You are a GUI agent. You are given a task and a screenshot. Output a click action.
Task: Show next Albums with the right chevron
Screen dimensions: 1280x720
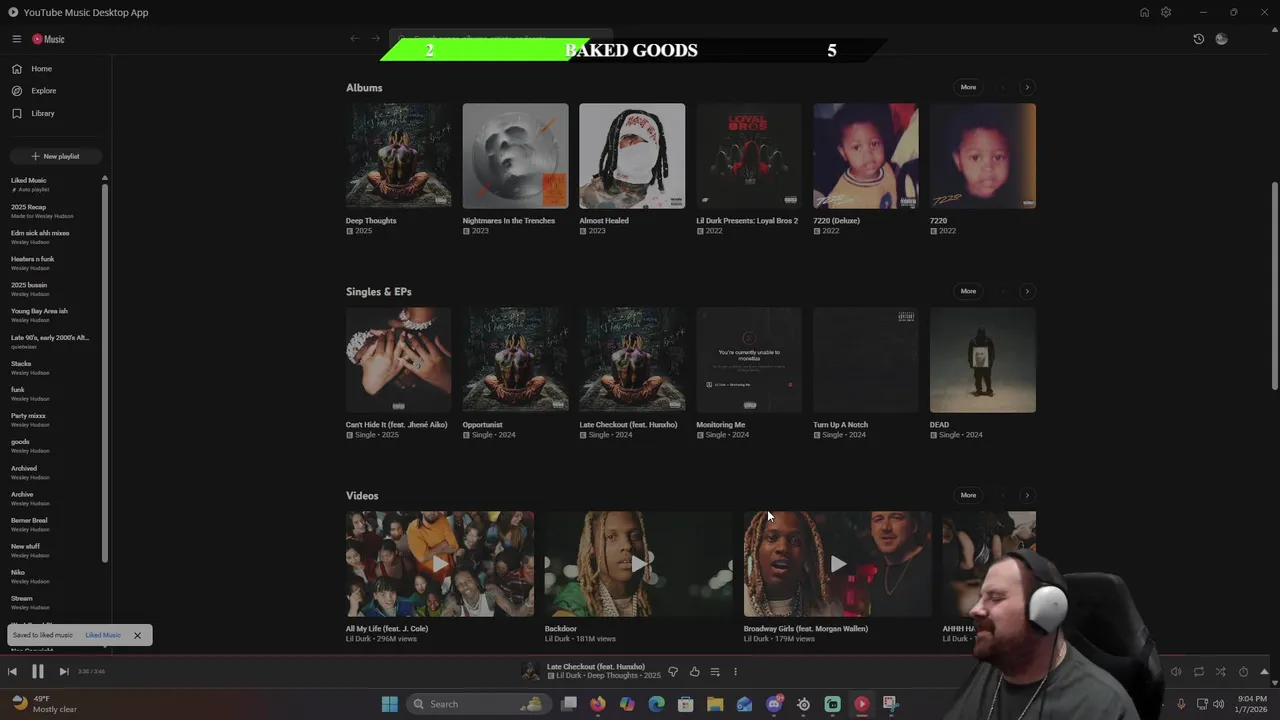point(1027,87)
